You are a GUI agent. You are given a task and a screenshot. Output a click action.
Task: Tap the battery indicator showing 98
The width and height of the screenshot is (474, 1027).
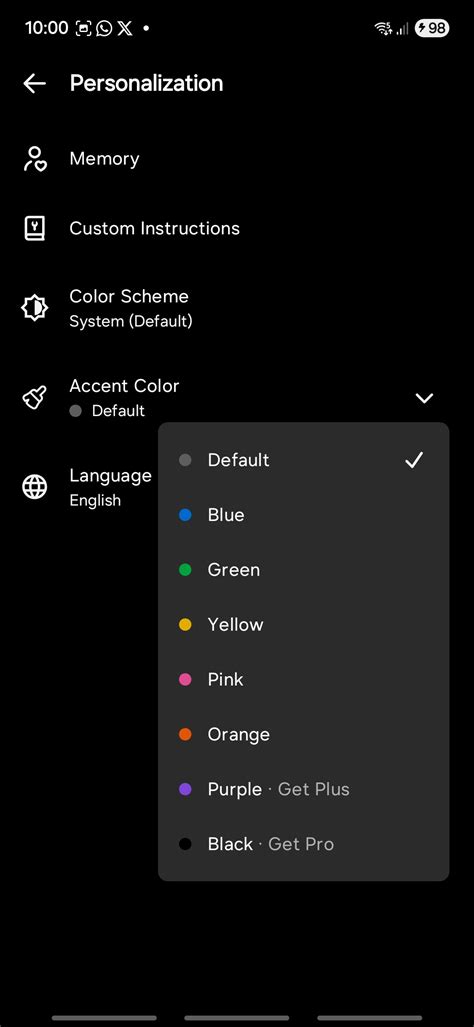[x=432, y=28]
